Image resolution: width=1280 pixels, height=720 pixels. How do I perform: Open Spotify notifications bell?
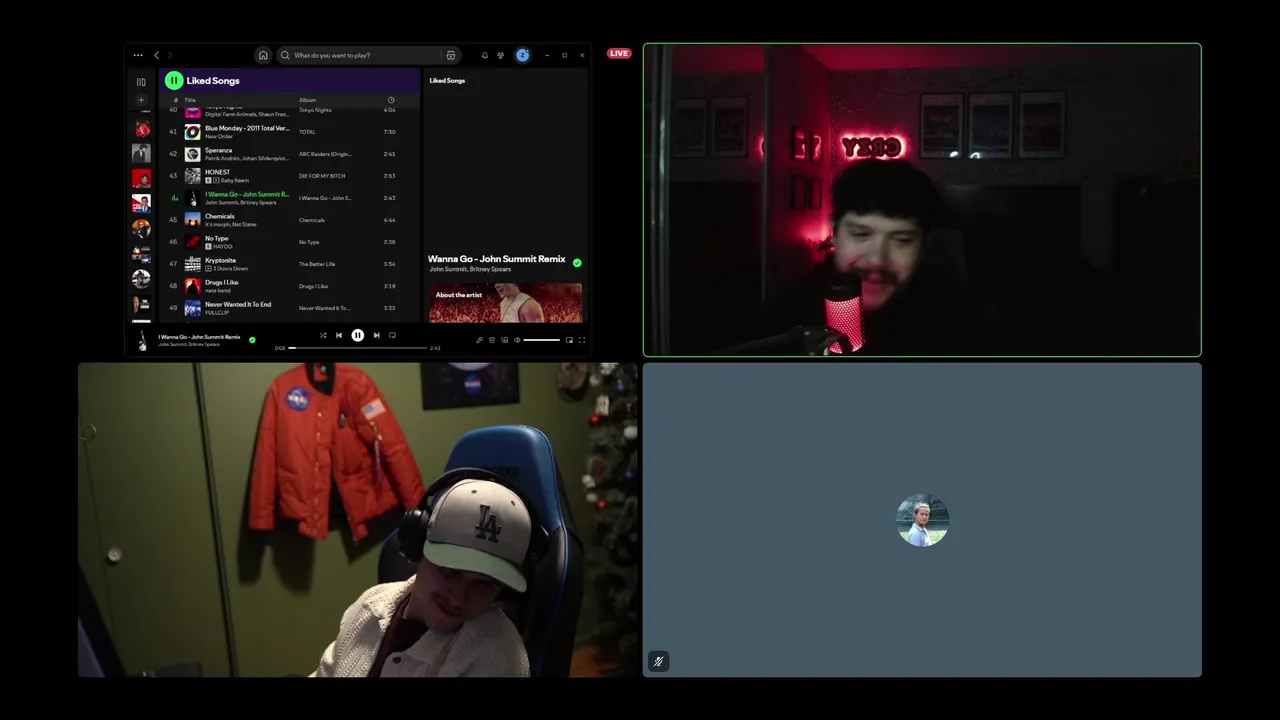tap(485, 55)
